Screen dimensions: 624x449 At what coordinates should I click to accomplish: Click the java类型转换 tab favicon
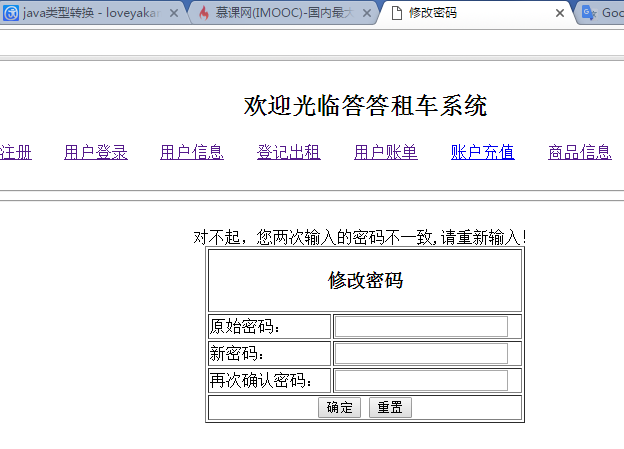[x=11, y=13]
